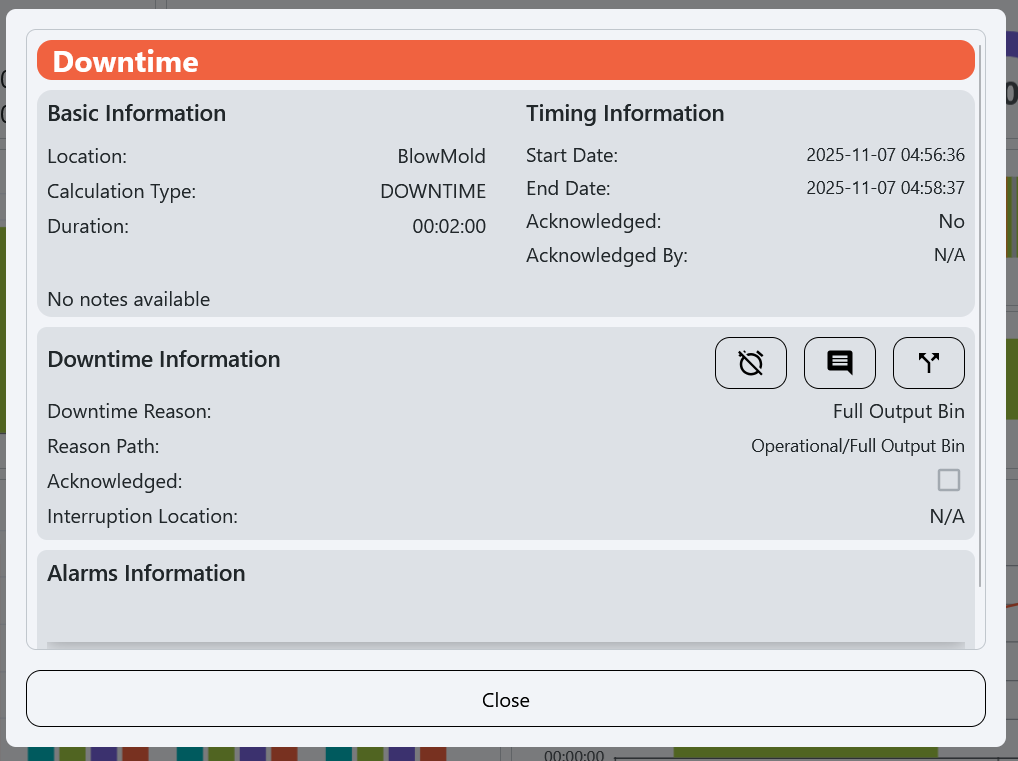Viewport: 1018px width, 761px height.
Task: Select the downtime reason Full Output Bin
Action: tap(898, 411)
